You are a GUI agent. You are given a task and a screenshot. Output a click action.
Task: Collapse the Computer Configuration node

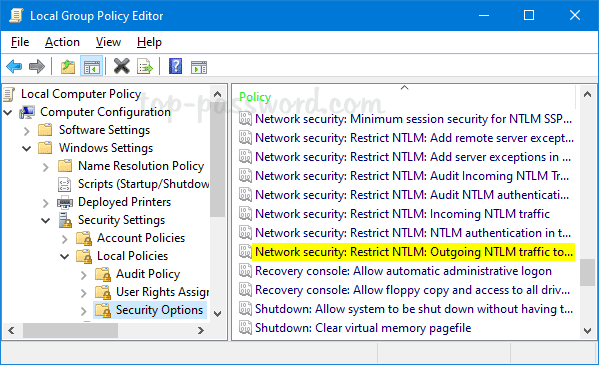click(8, 112)
